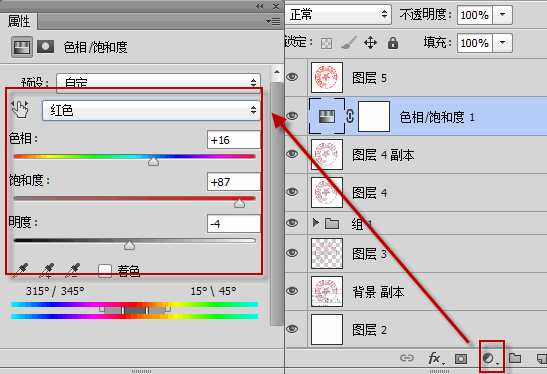
Task: Click the 色相 hue slider handle
Action: (153, 161)
